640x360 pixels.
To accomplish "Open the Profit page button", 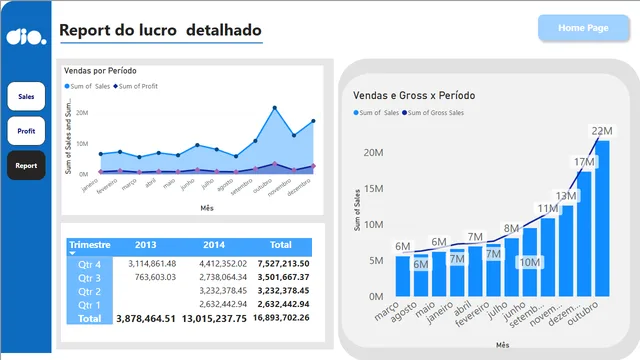I will (x=26, y=131).
